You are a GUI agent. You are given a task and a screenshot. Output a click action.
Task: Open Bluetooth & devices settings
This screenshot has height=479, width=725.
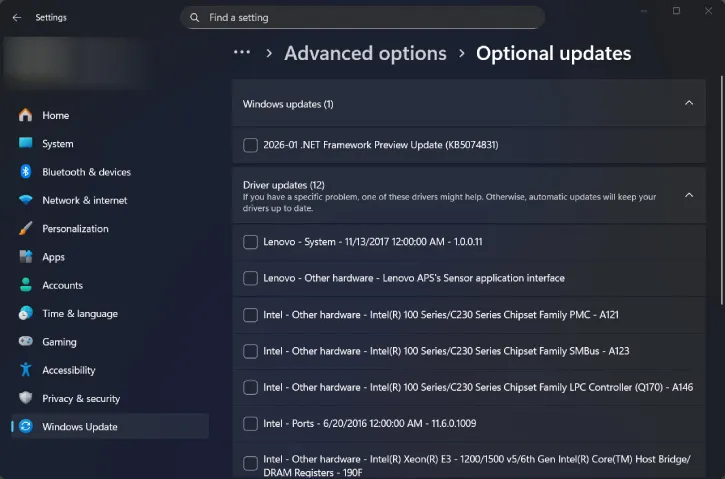click(x=110, y=172)
